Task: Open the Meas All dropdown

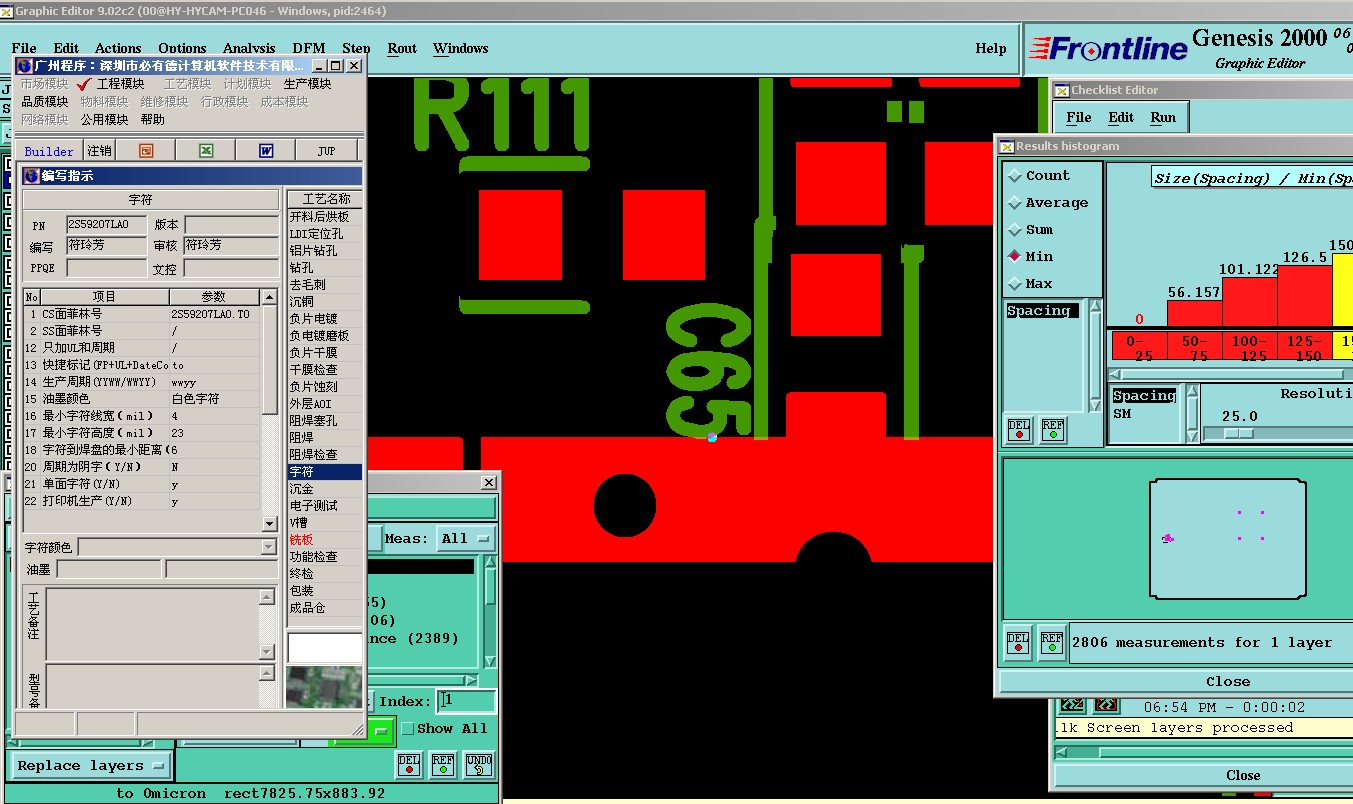Action: coord(466,538)
